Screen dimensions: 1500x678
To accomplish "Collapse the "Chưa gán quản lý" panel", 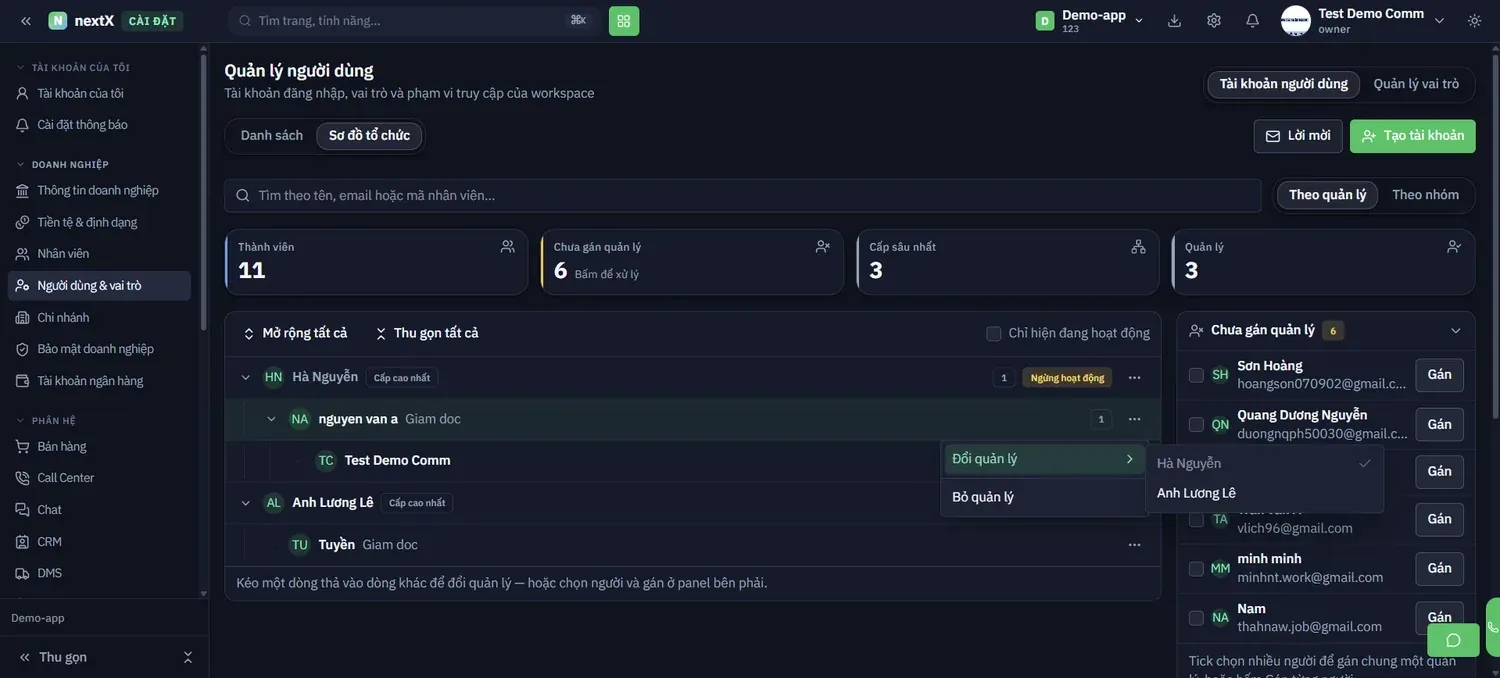I will pyautogui.click(x=1455, y=330).
